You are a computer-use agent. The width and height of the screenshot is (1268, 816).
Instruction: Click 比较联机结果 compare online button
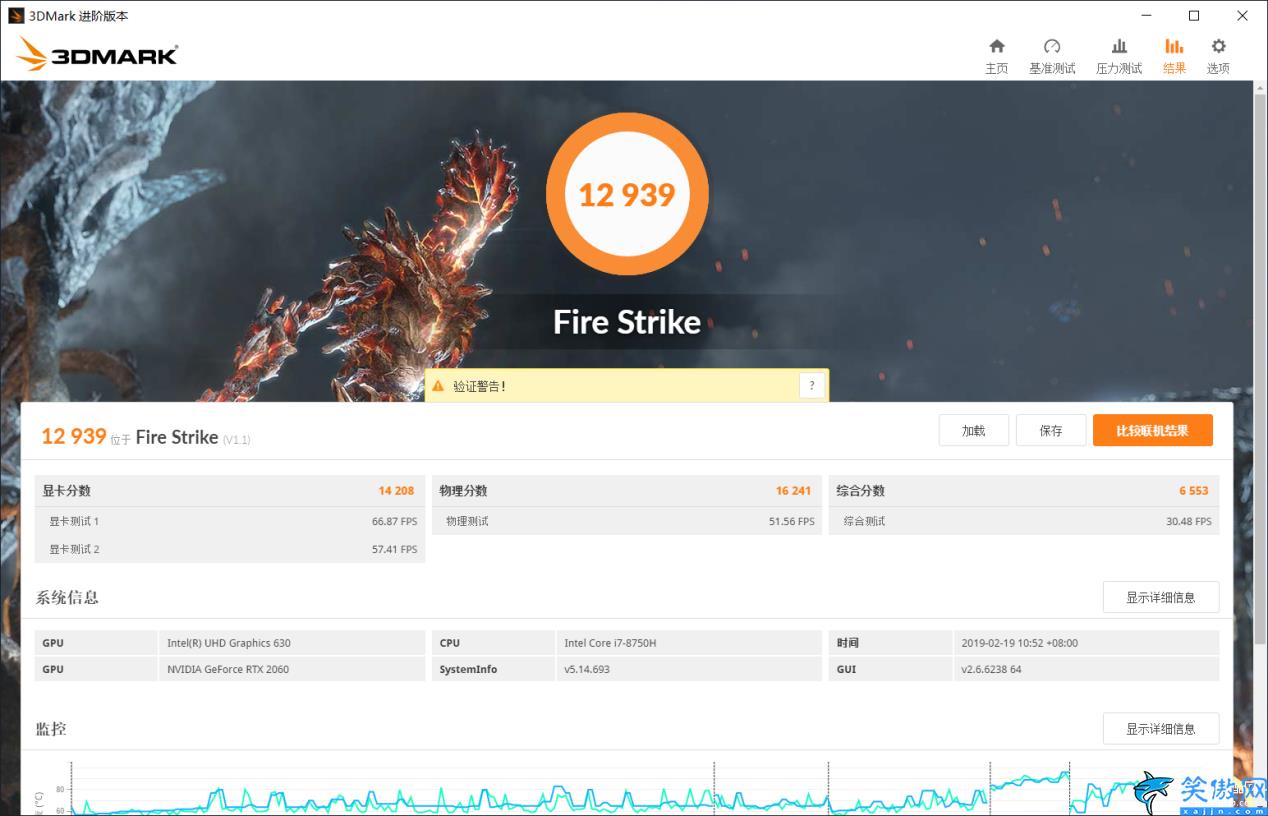click(x=1153, y=431)
